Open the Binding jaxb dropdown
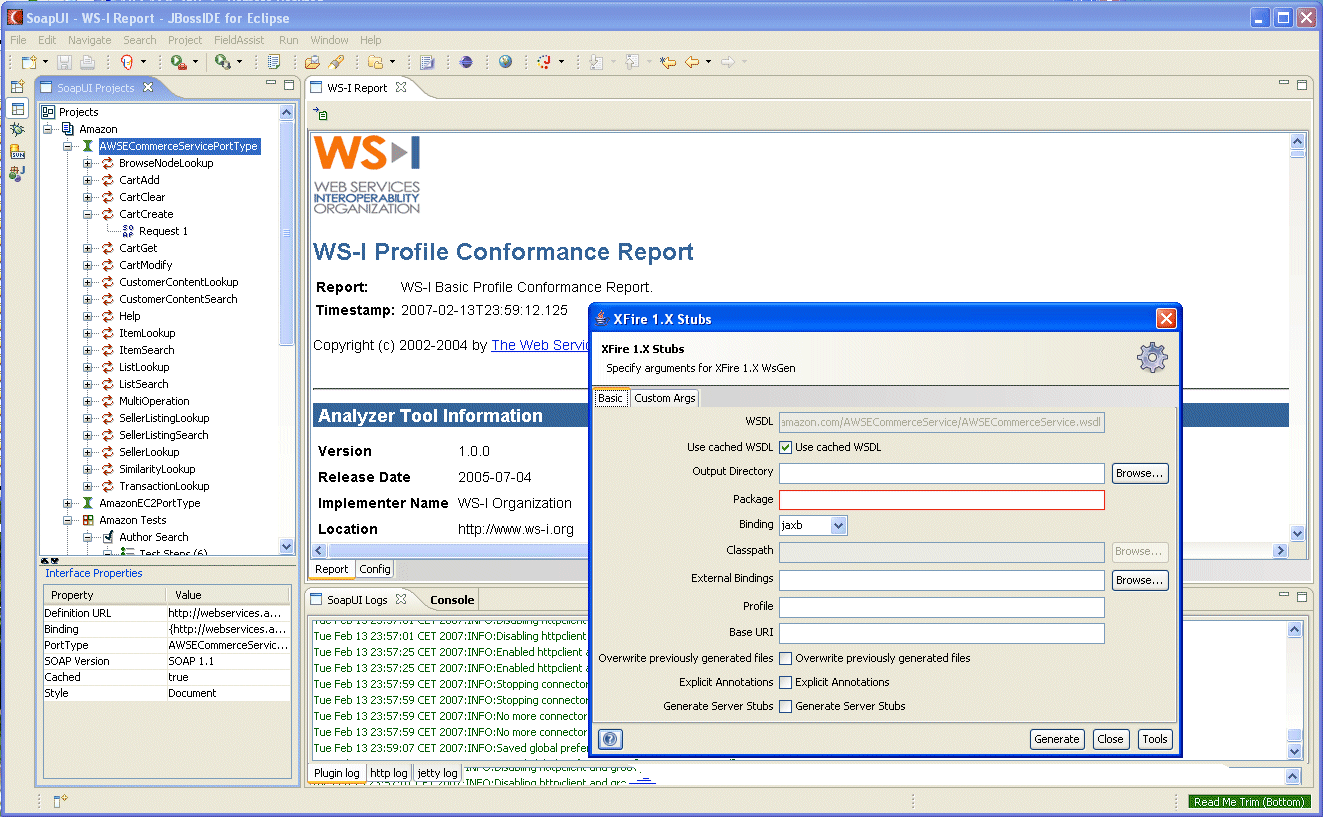1323x817 pixels. (838, 525)
